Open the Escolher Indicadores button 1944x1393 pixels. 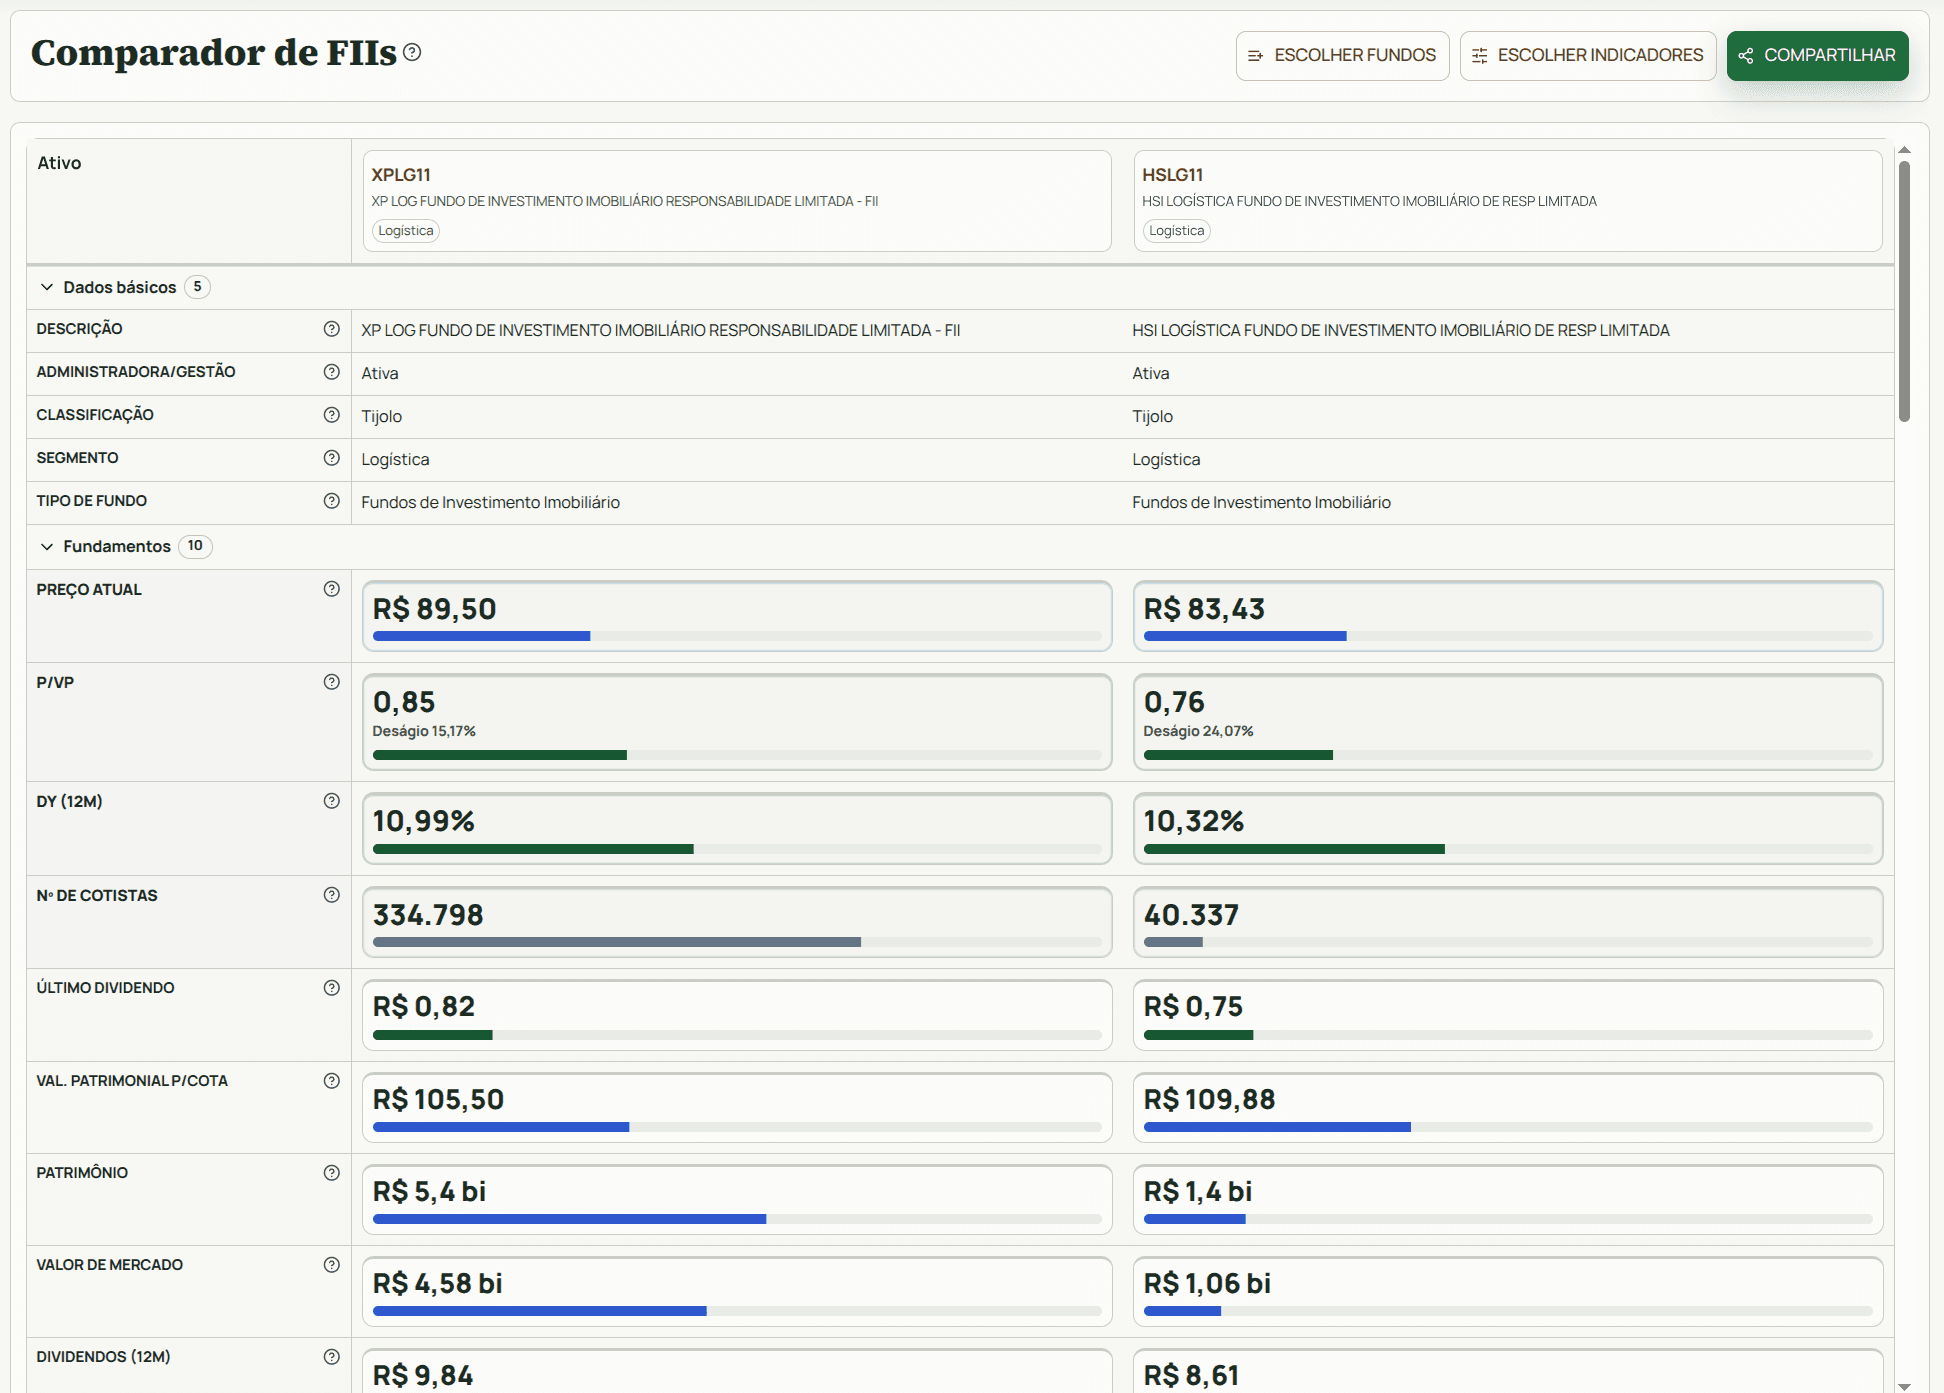click(x=1588, y=56)
